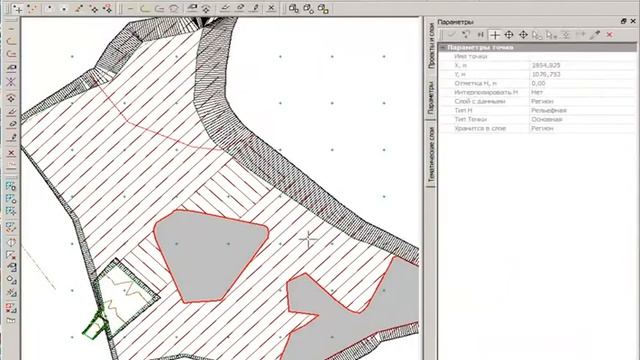Click the first blue grid icon in left toolbar
The height and width of the screenshot is (360, 640).
(11, 186)
